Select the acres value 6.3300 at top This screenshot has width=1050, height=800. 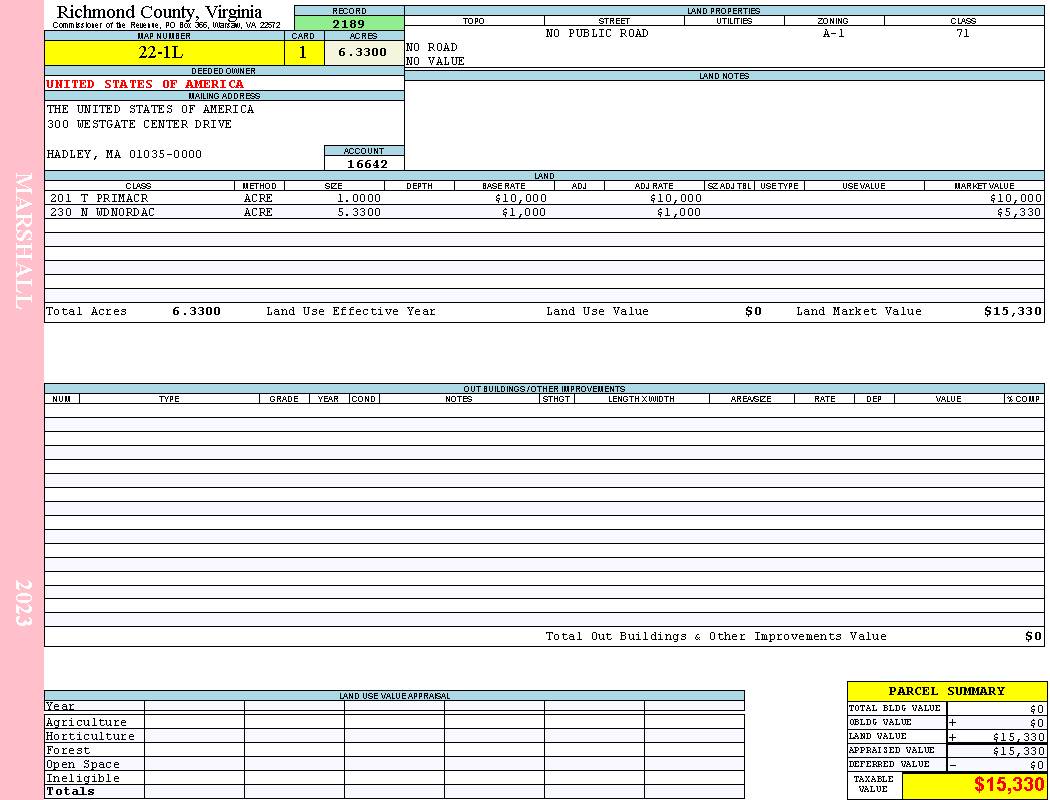coord(364,53)
